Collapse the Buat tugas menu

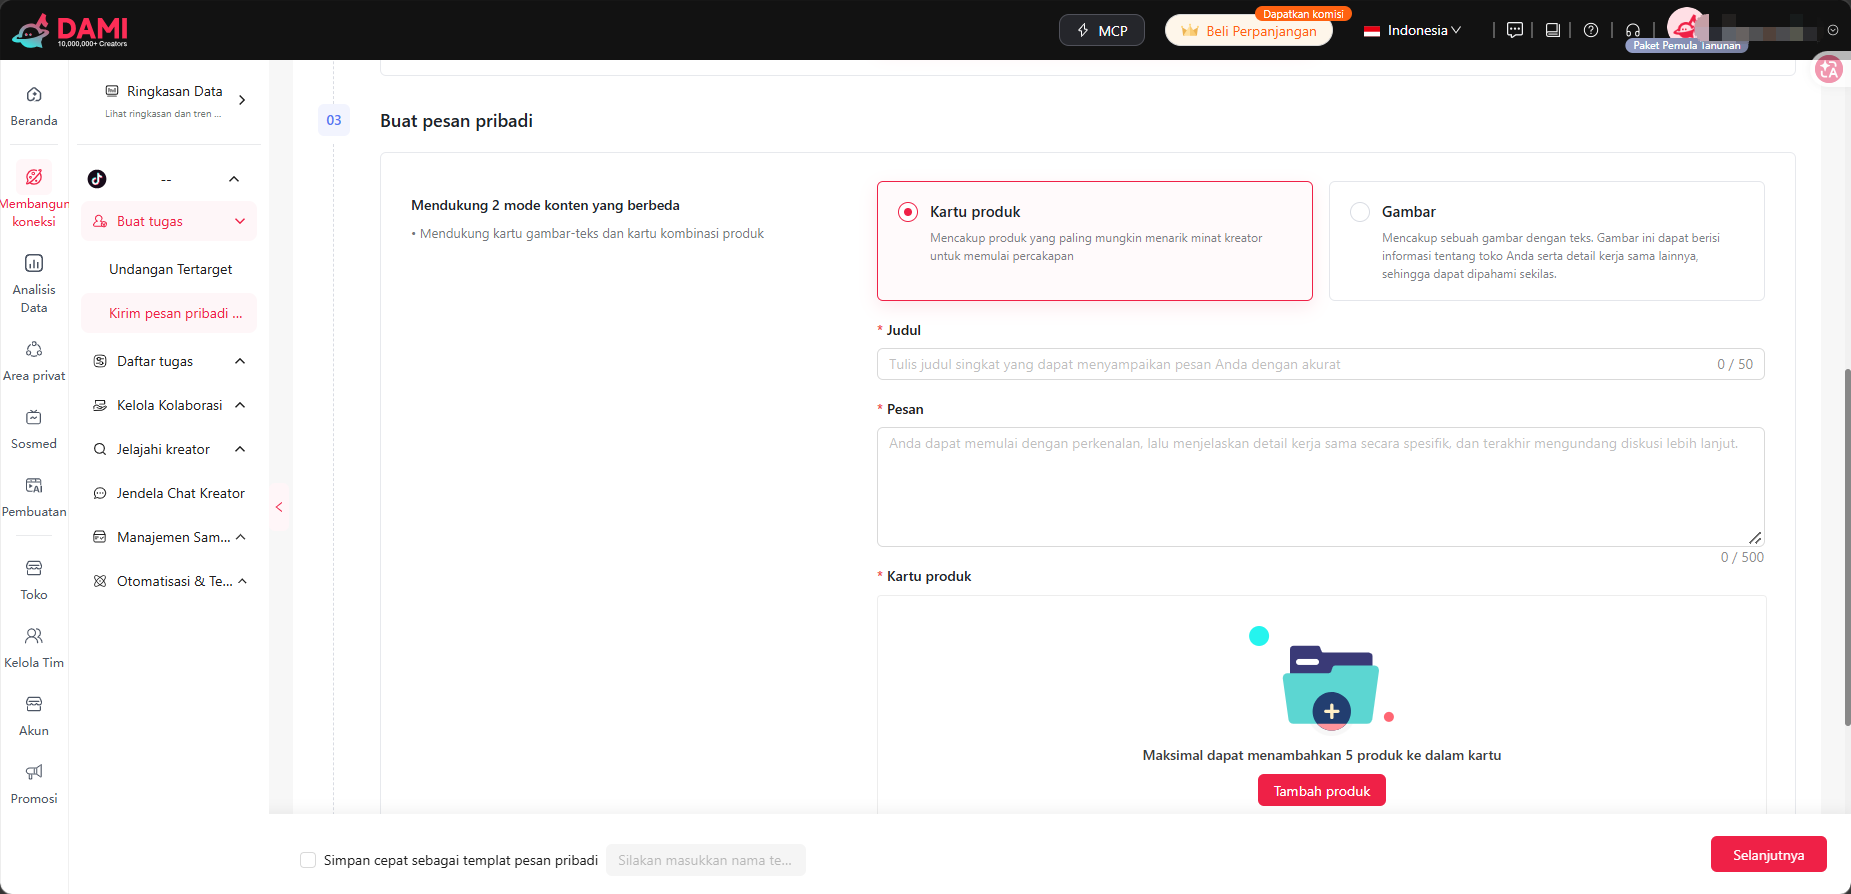pyautogui.click(x=240, y=221)
